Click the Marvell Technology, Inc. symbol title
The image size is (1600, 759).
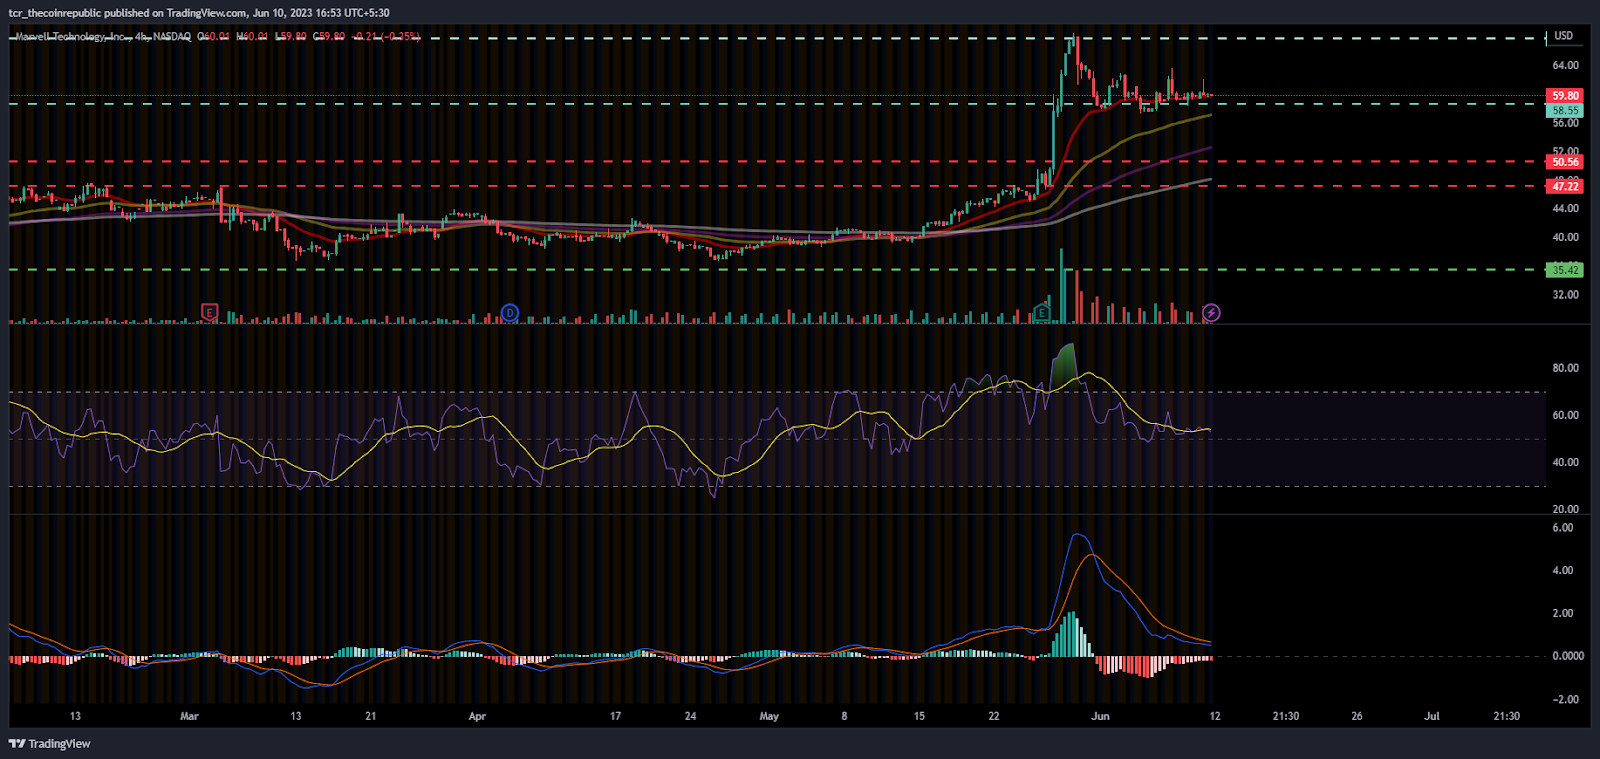72,37
